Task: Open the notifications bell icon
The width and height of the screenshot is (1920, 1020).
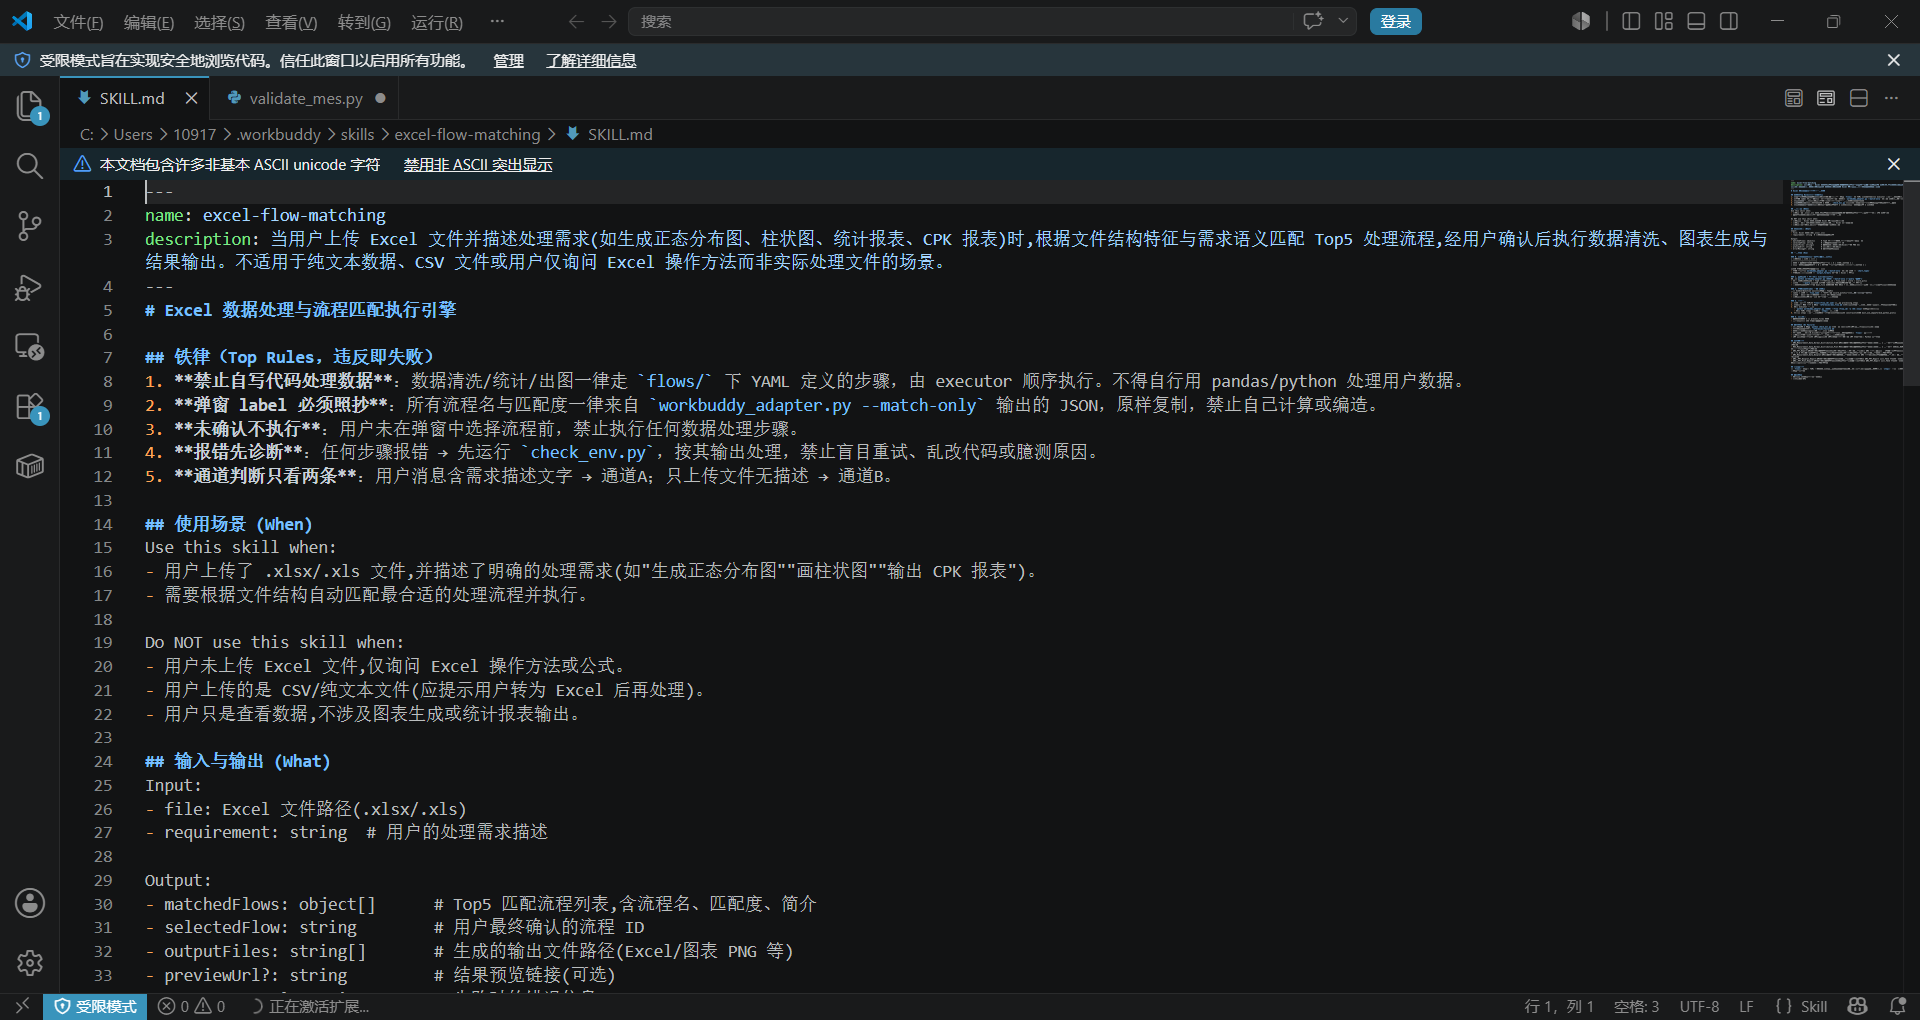Action: click(1897, 1006)
